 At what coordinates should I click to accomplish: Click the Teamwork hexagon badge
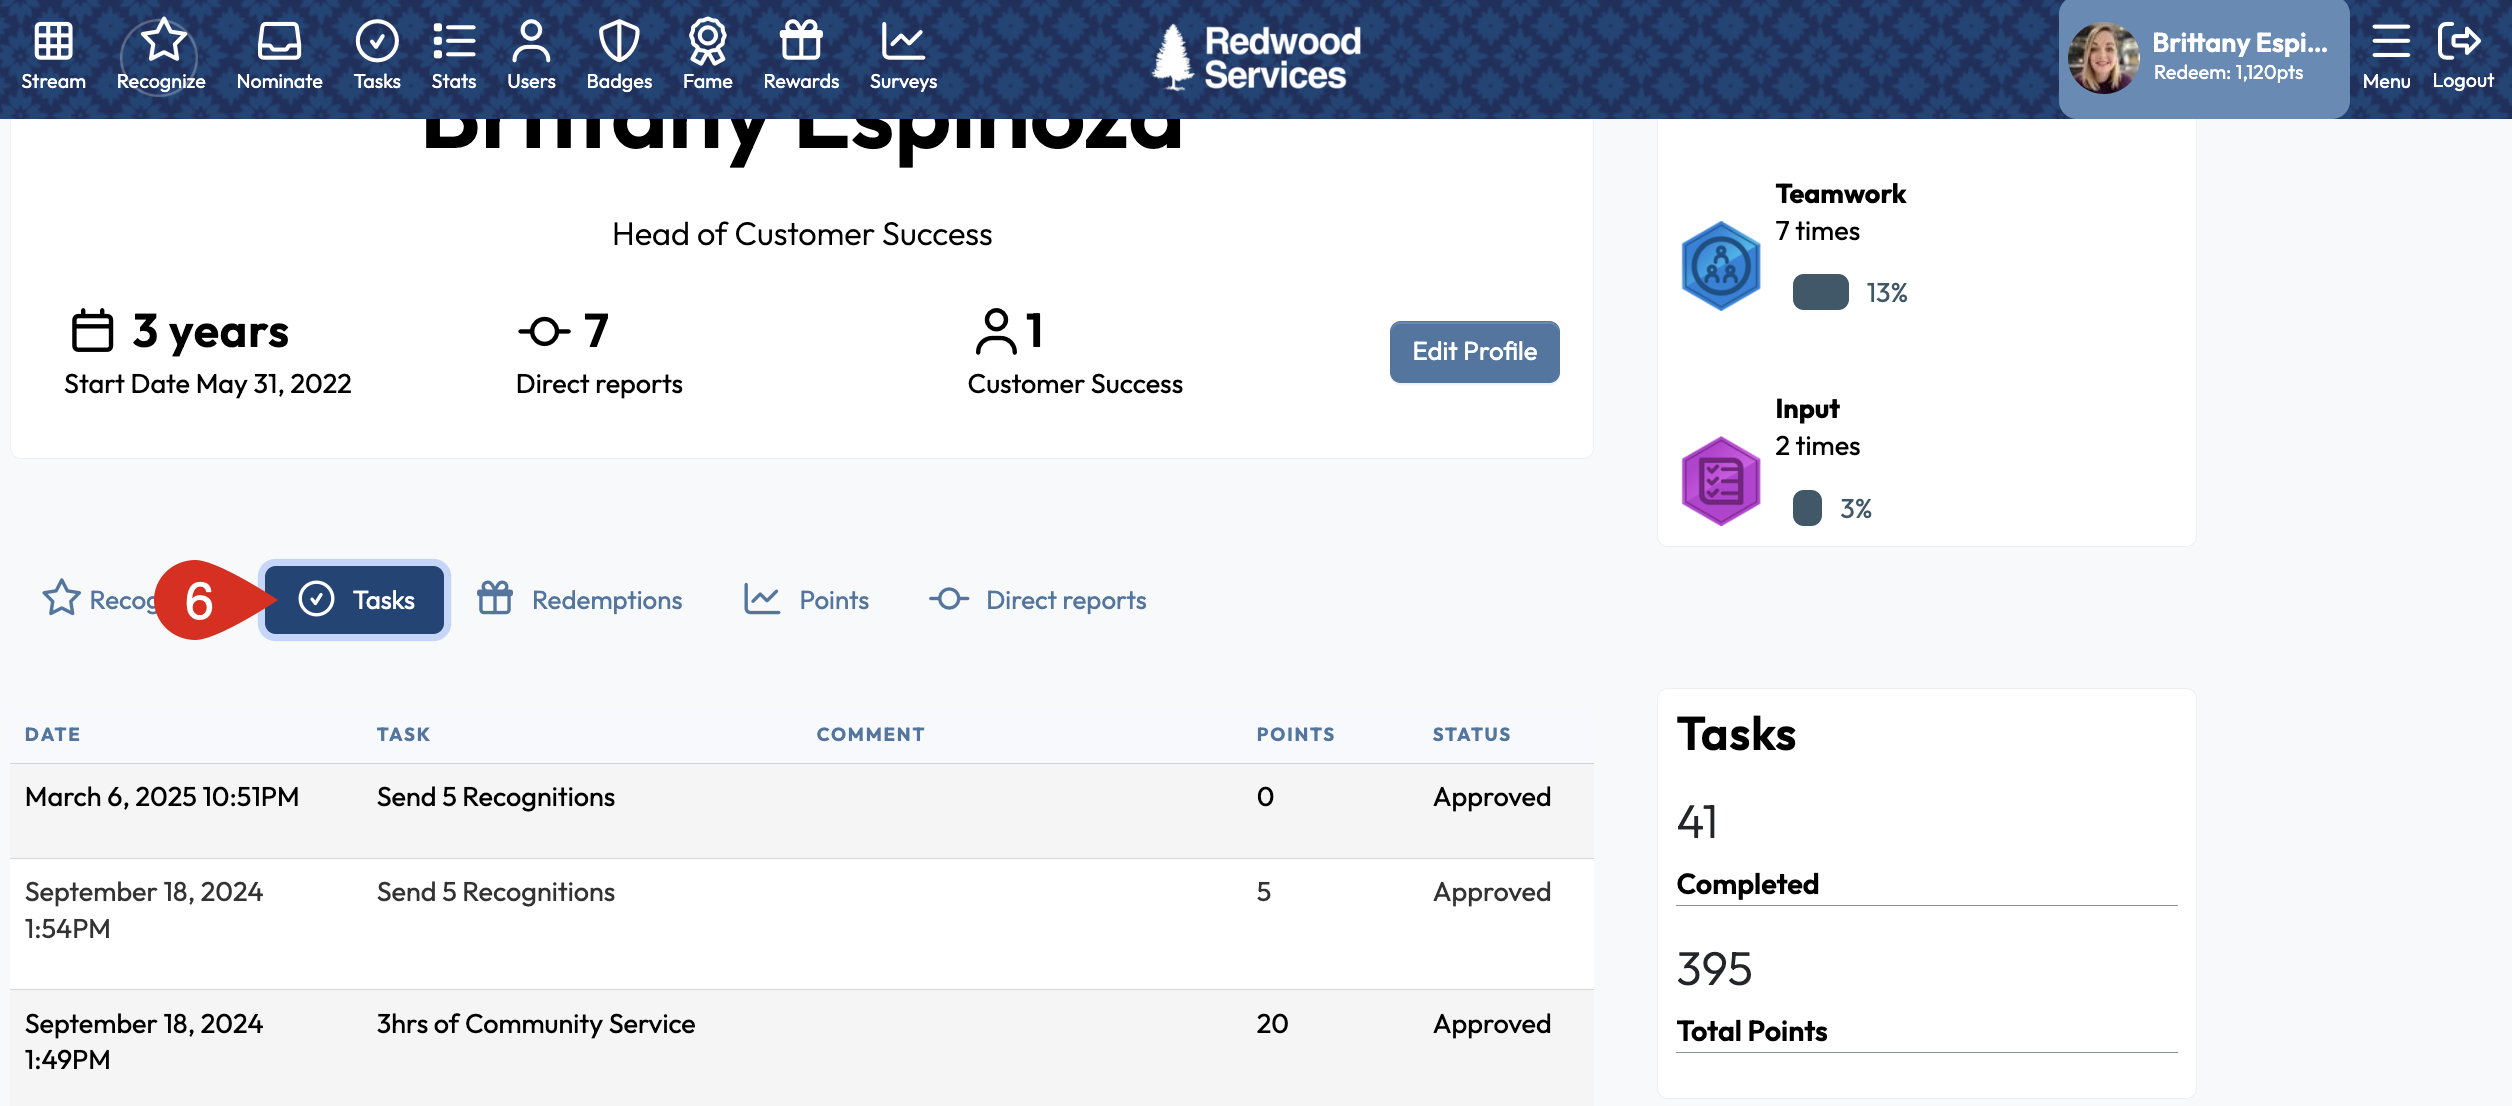(x=1720, y=266)
